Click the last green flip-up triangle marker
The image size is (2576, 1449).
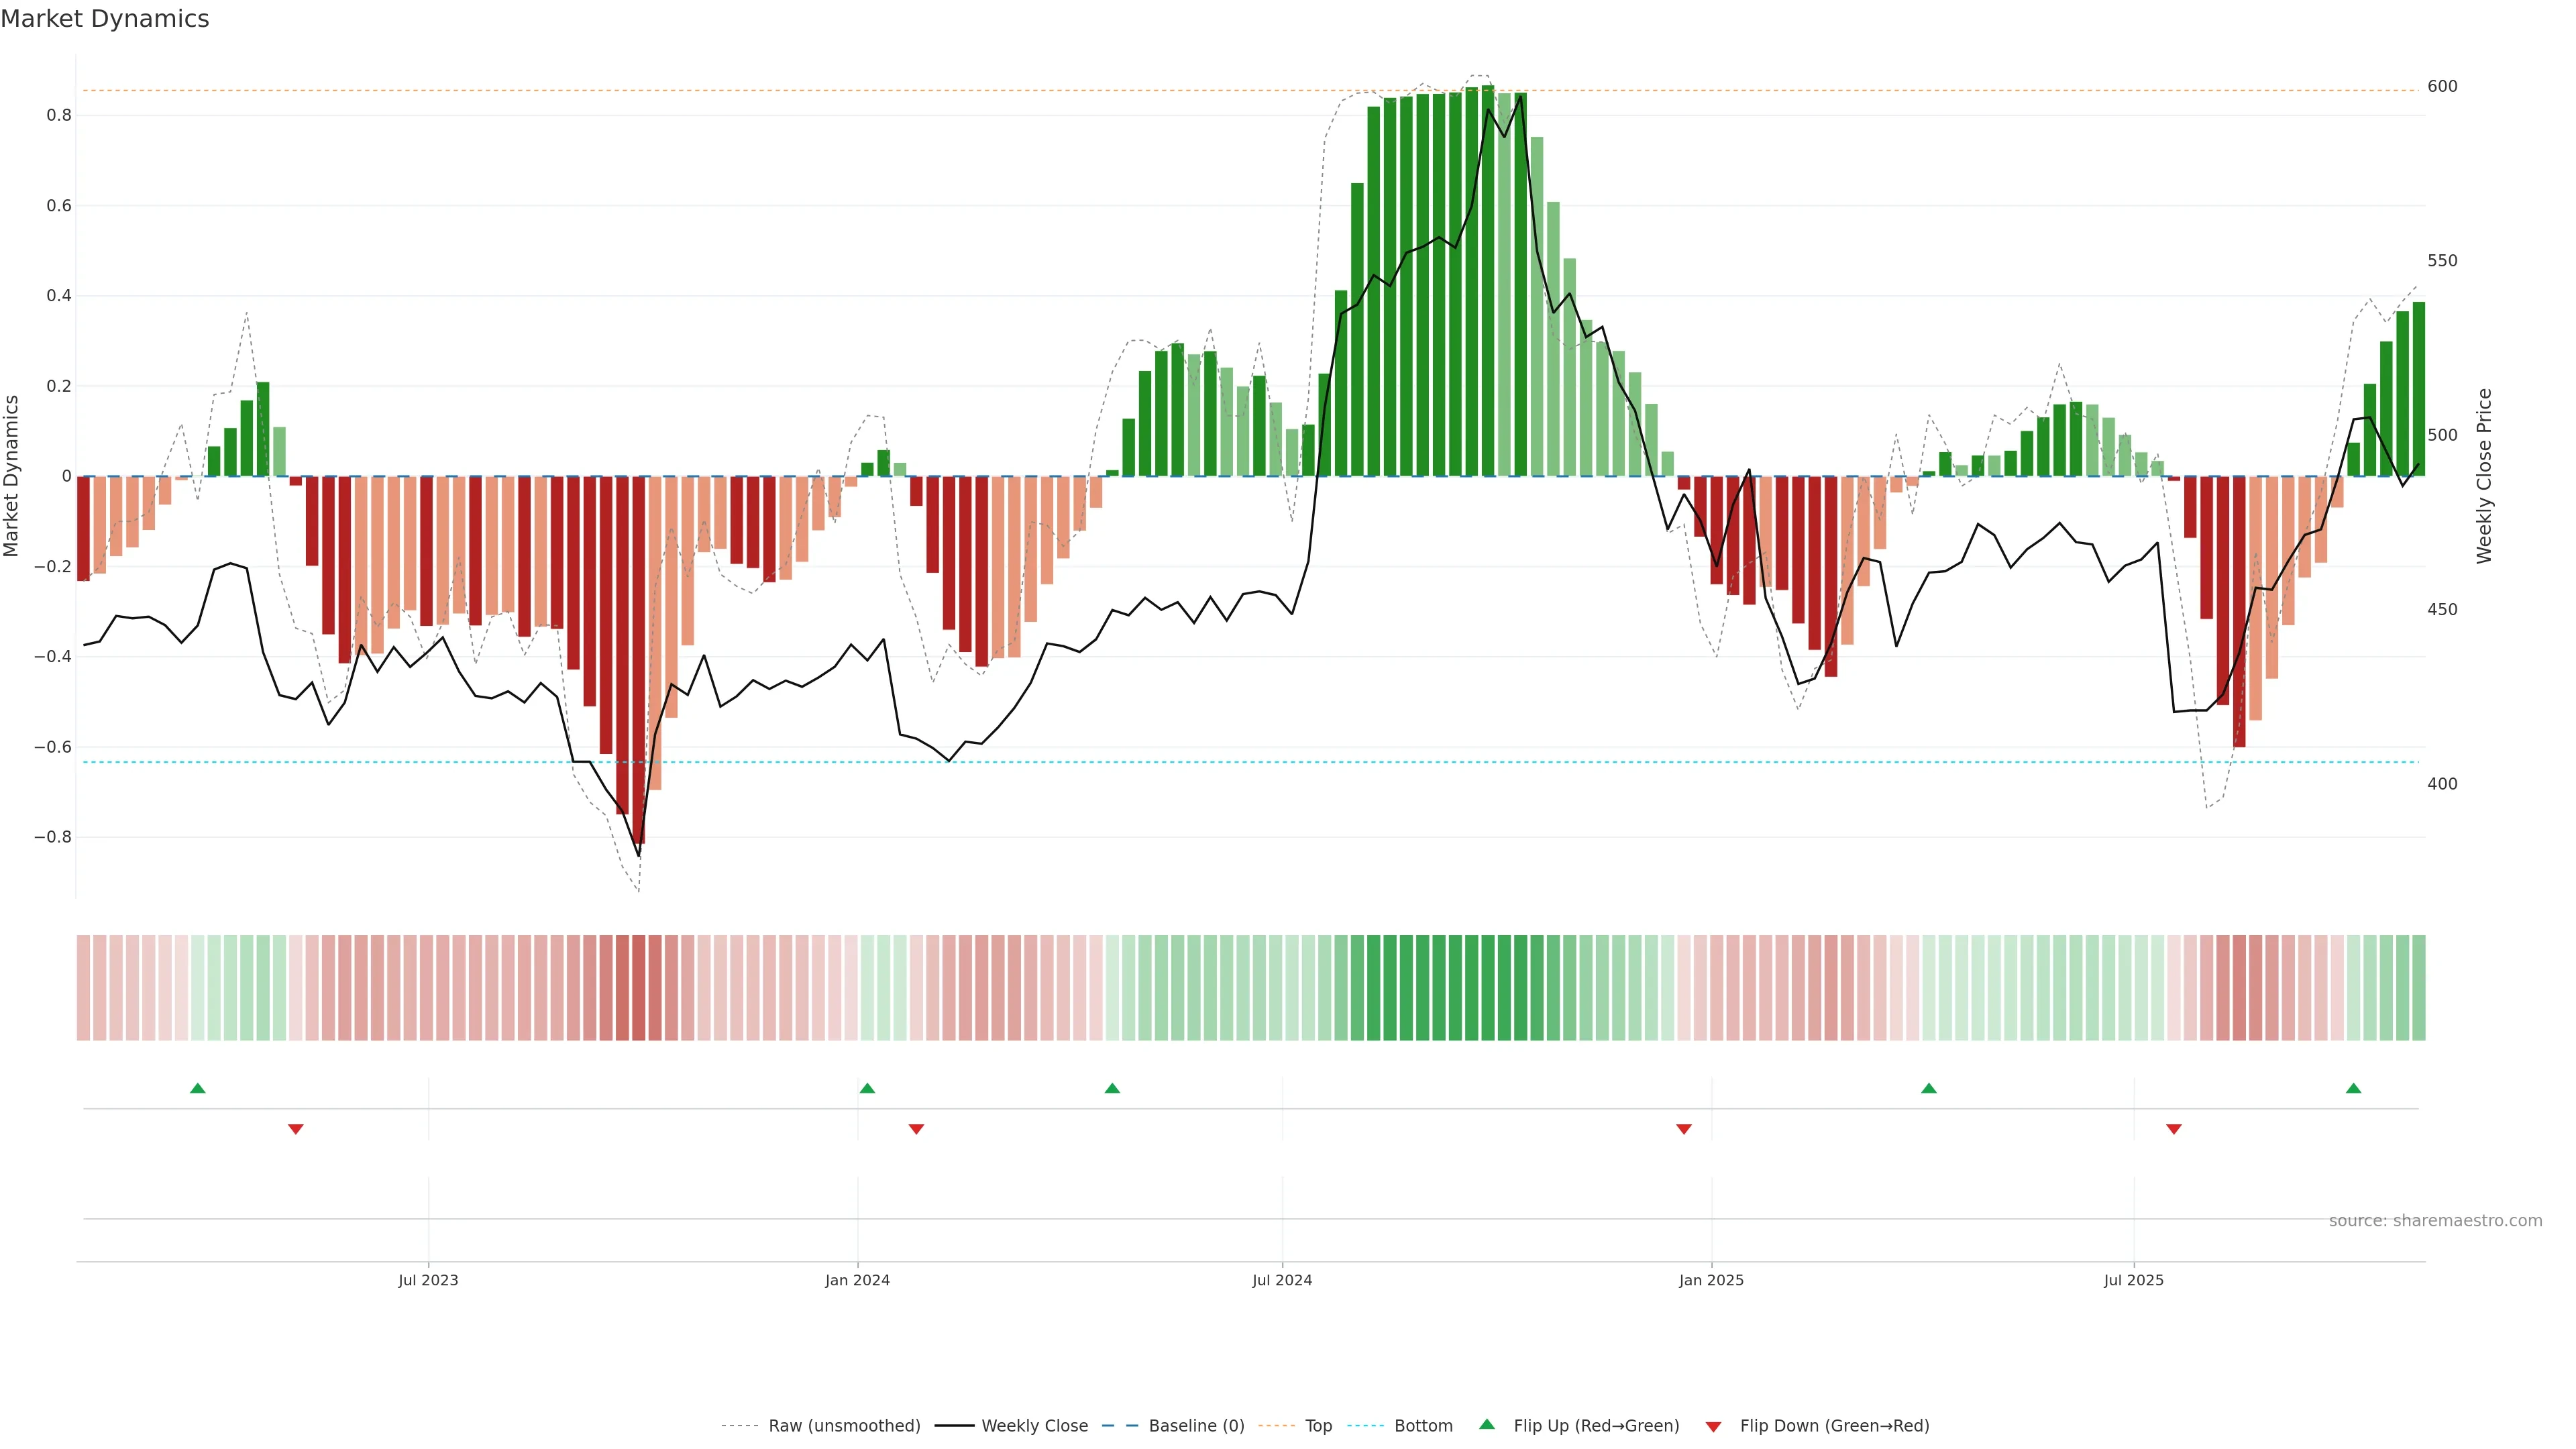click(2353, 1088)
